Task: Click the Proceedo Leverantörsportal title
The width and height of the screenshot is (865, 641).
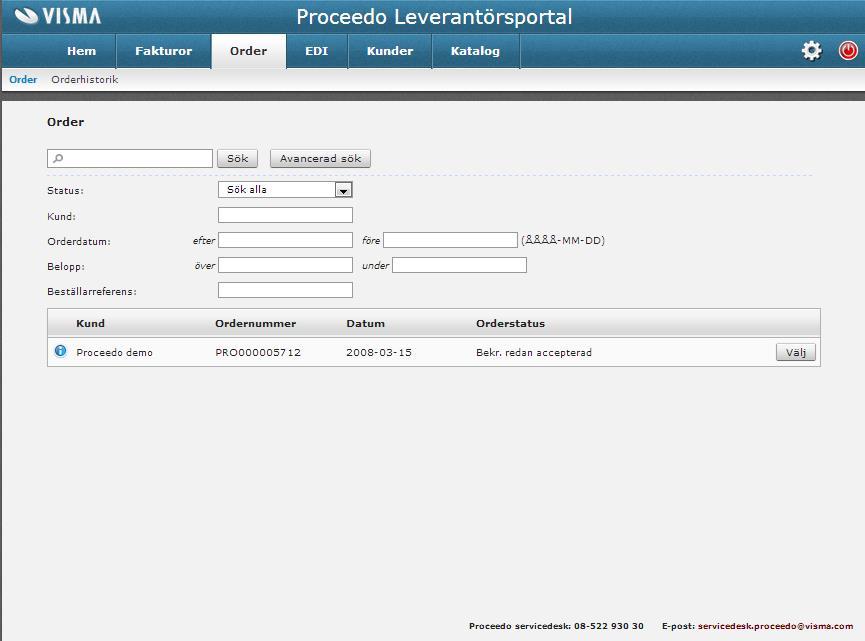Action: pos(434,17)
